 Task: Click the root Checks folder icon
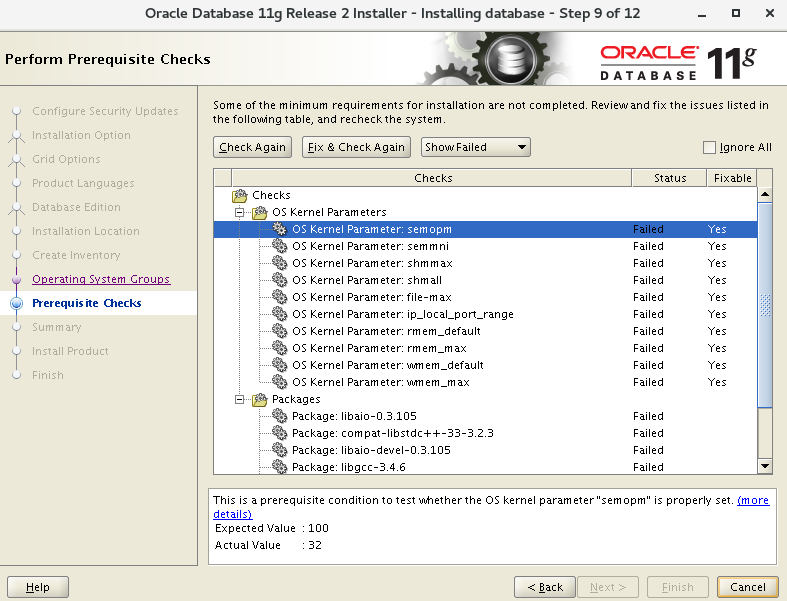tap(240, 195)
